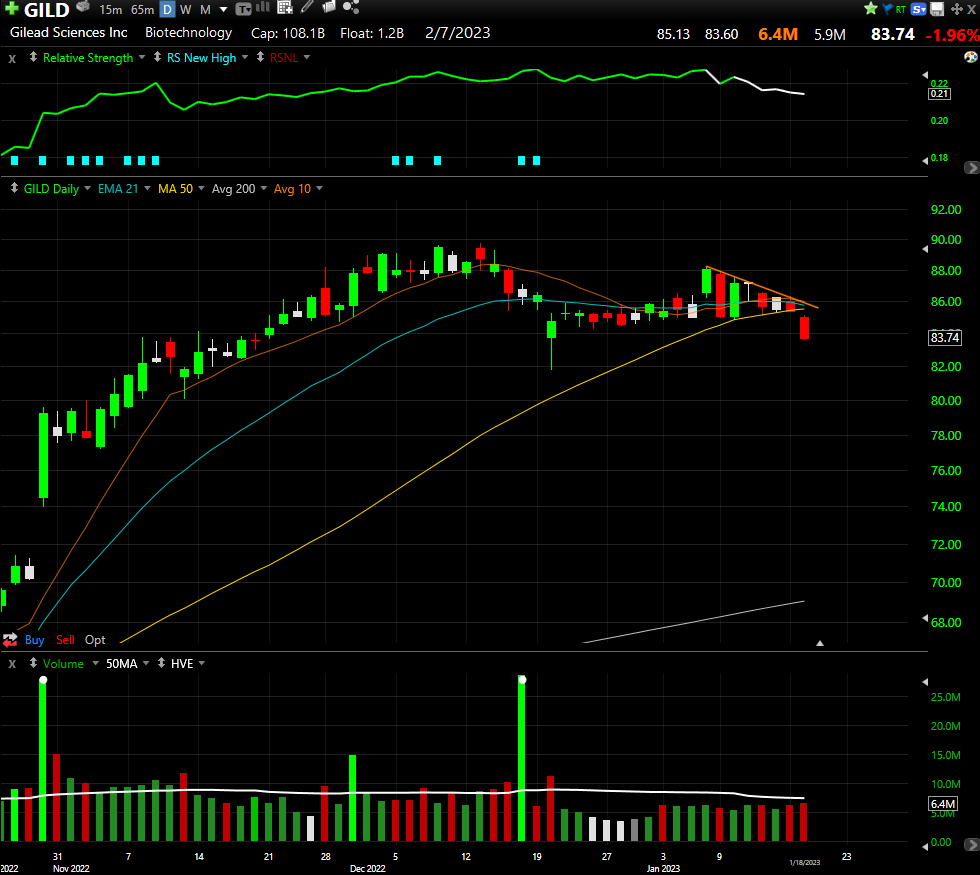Image resolution: width=980 pixels, height=875 pixels.
Task: Click the 83.74 price axis label box
Action: tap(945, 338)
